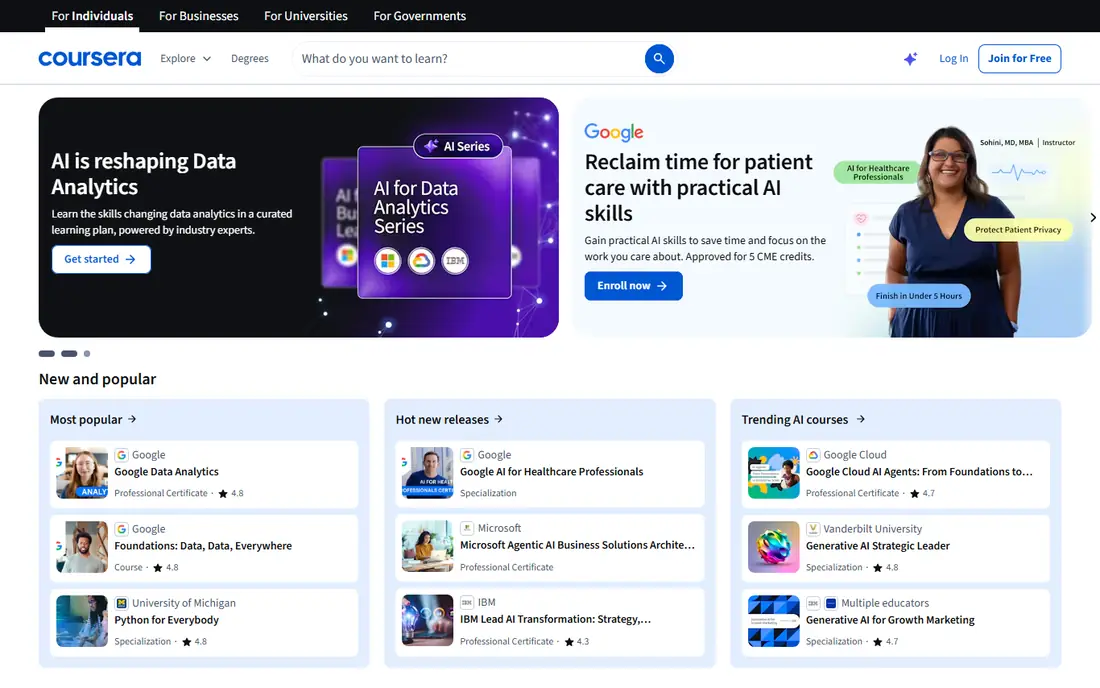Click the 'Protect Patient Privacy' pill
The image size is (1100, 688).
(1018, 229)
